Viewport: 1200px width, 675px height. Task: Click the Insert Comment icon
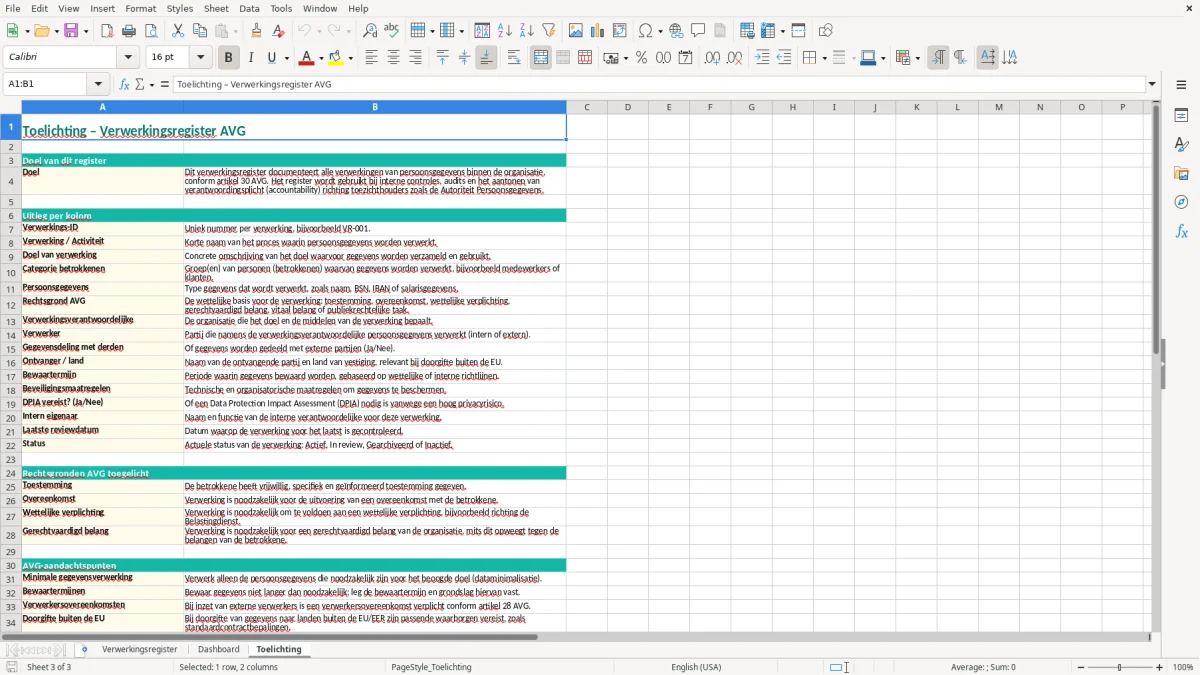point(698,31)
